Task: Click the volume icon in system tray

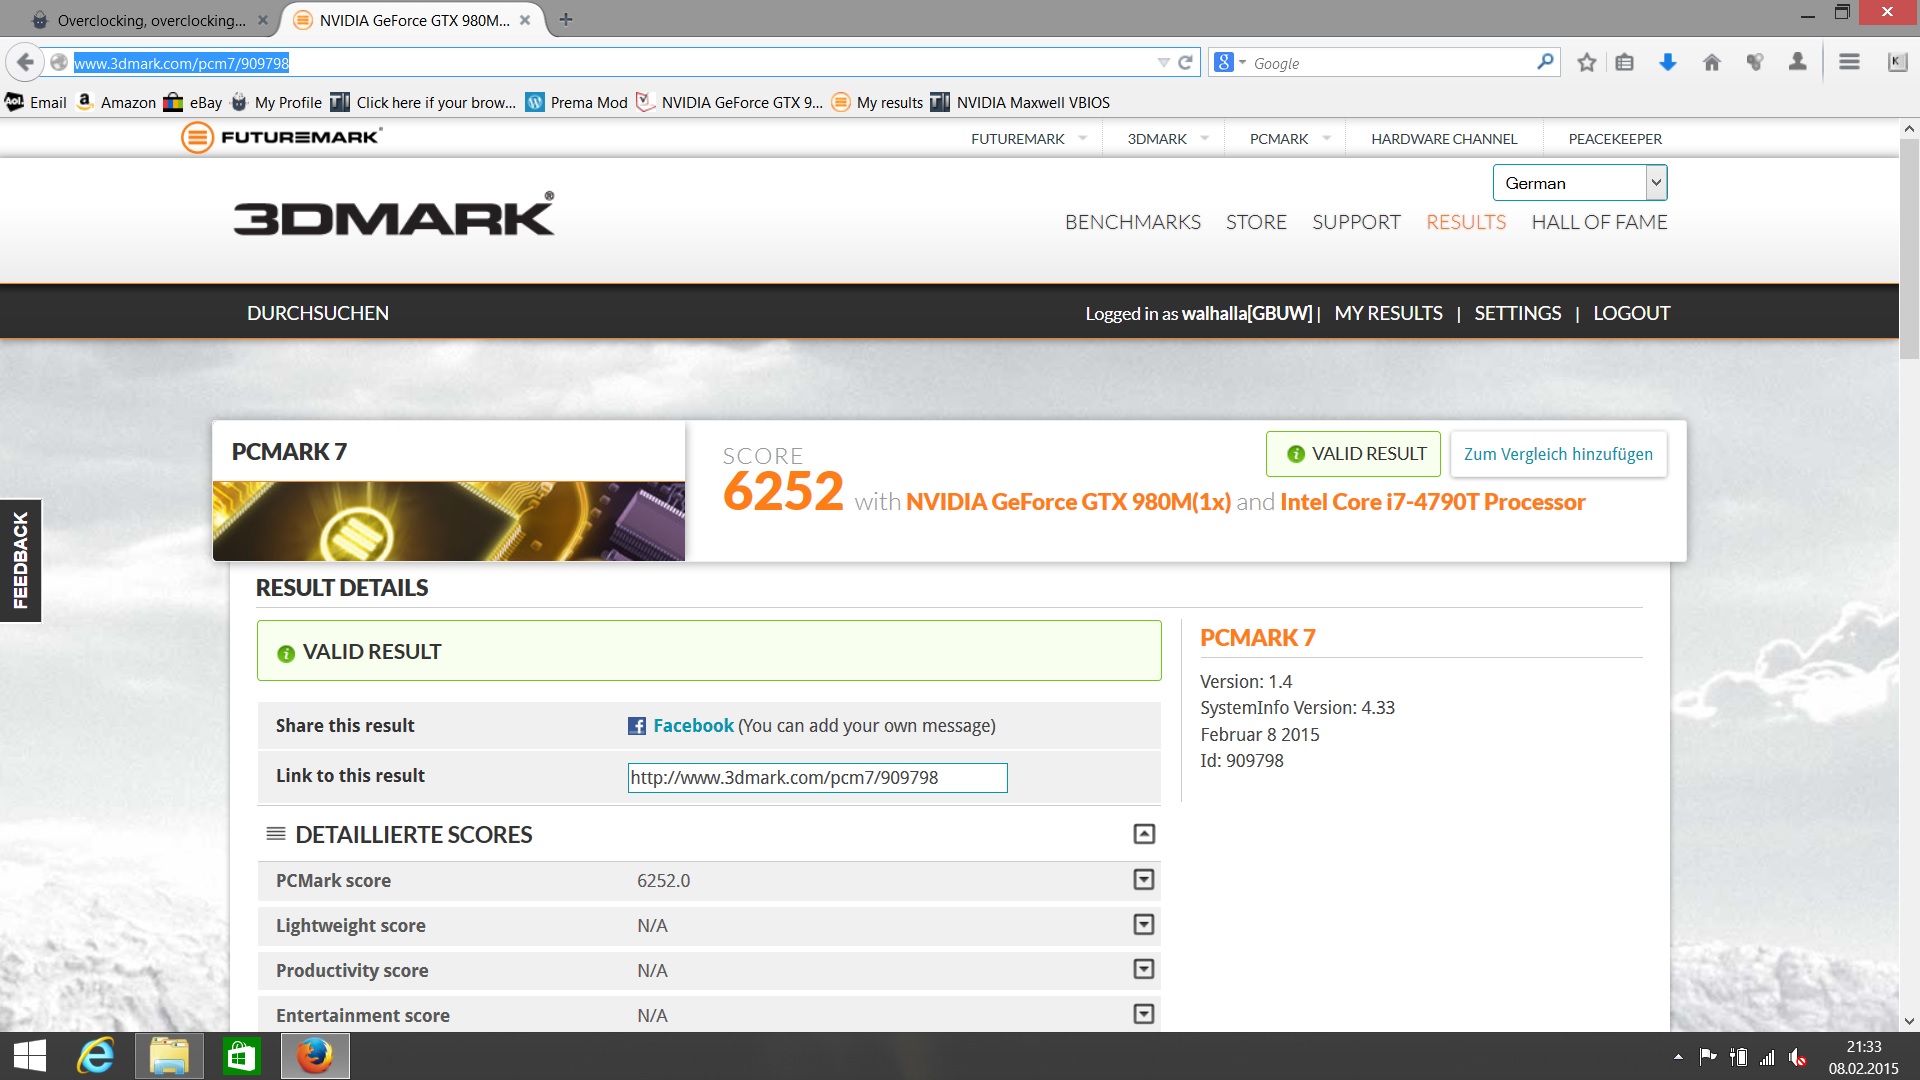Action: [x=1797, y=1057]
